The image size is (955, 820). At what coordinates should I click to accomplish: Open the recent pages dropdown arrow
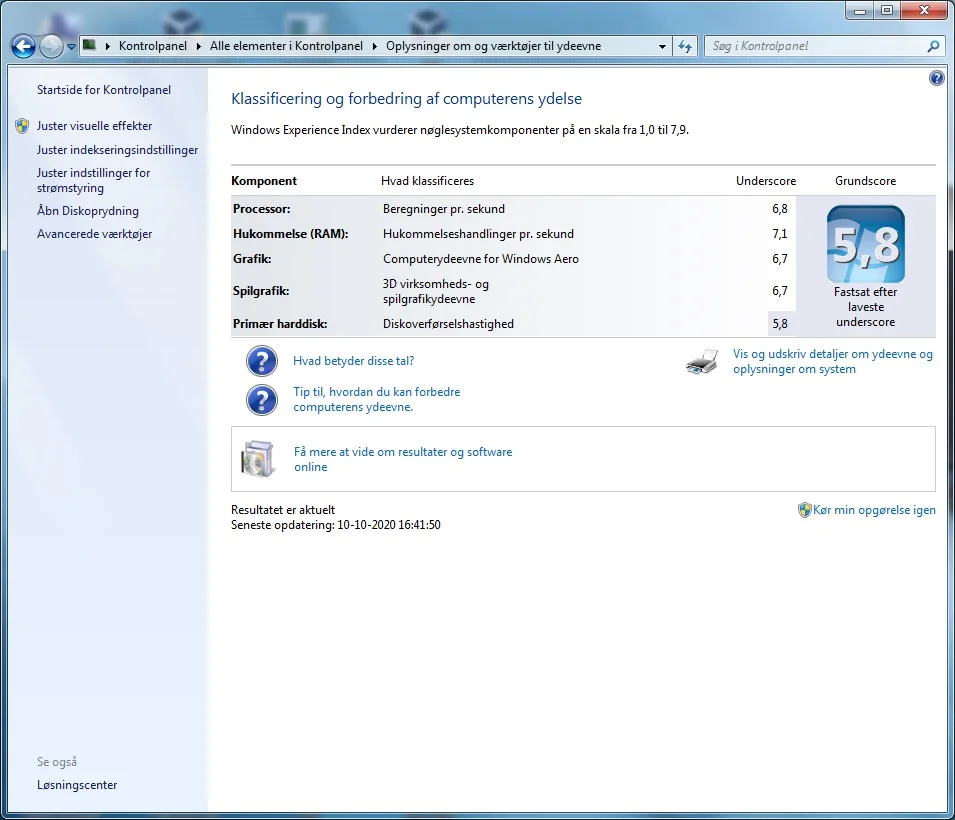coord(71,47)
